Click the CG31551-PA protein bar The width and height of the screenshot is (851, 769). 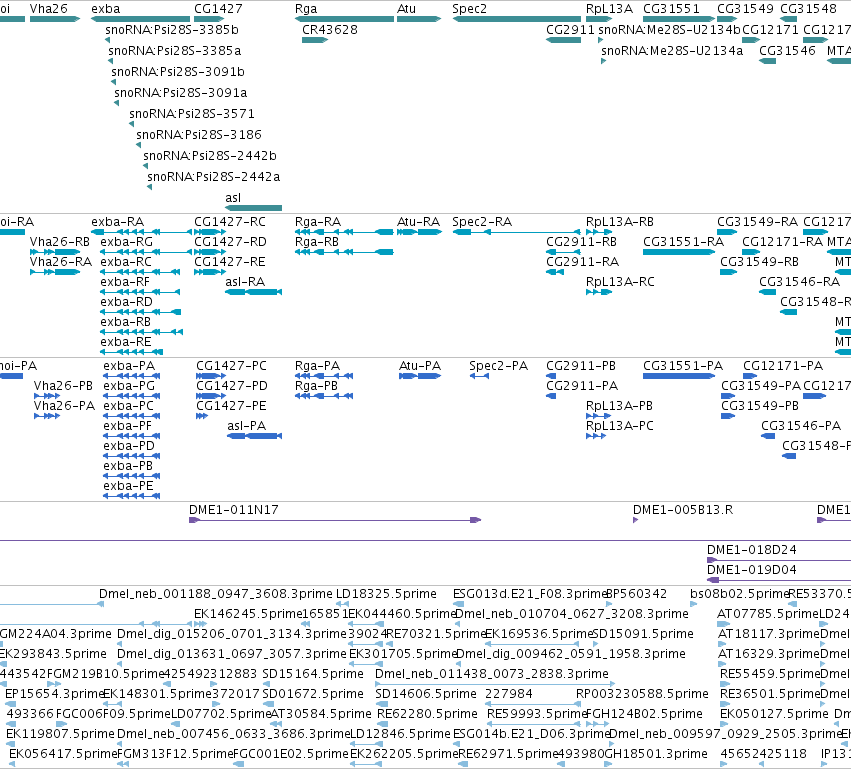[x=679, y=376]
